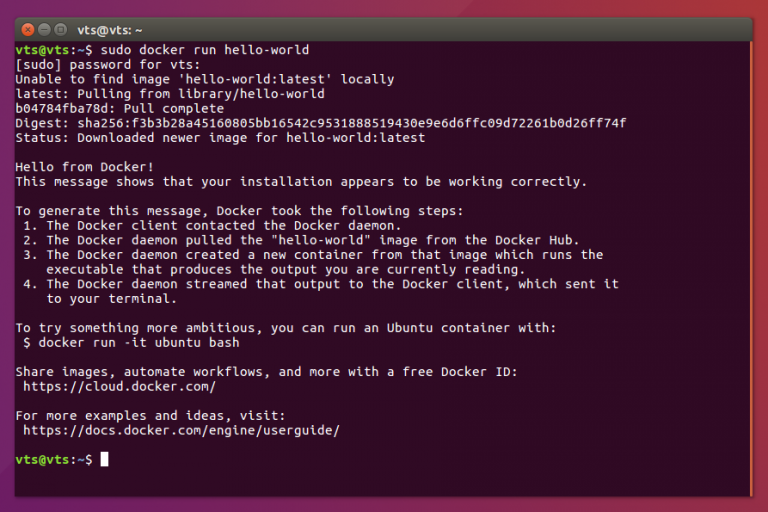Click the 'Status: Downloaded newer image' line
The image size is (768, 512).
[x=220, y=137]
